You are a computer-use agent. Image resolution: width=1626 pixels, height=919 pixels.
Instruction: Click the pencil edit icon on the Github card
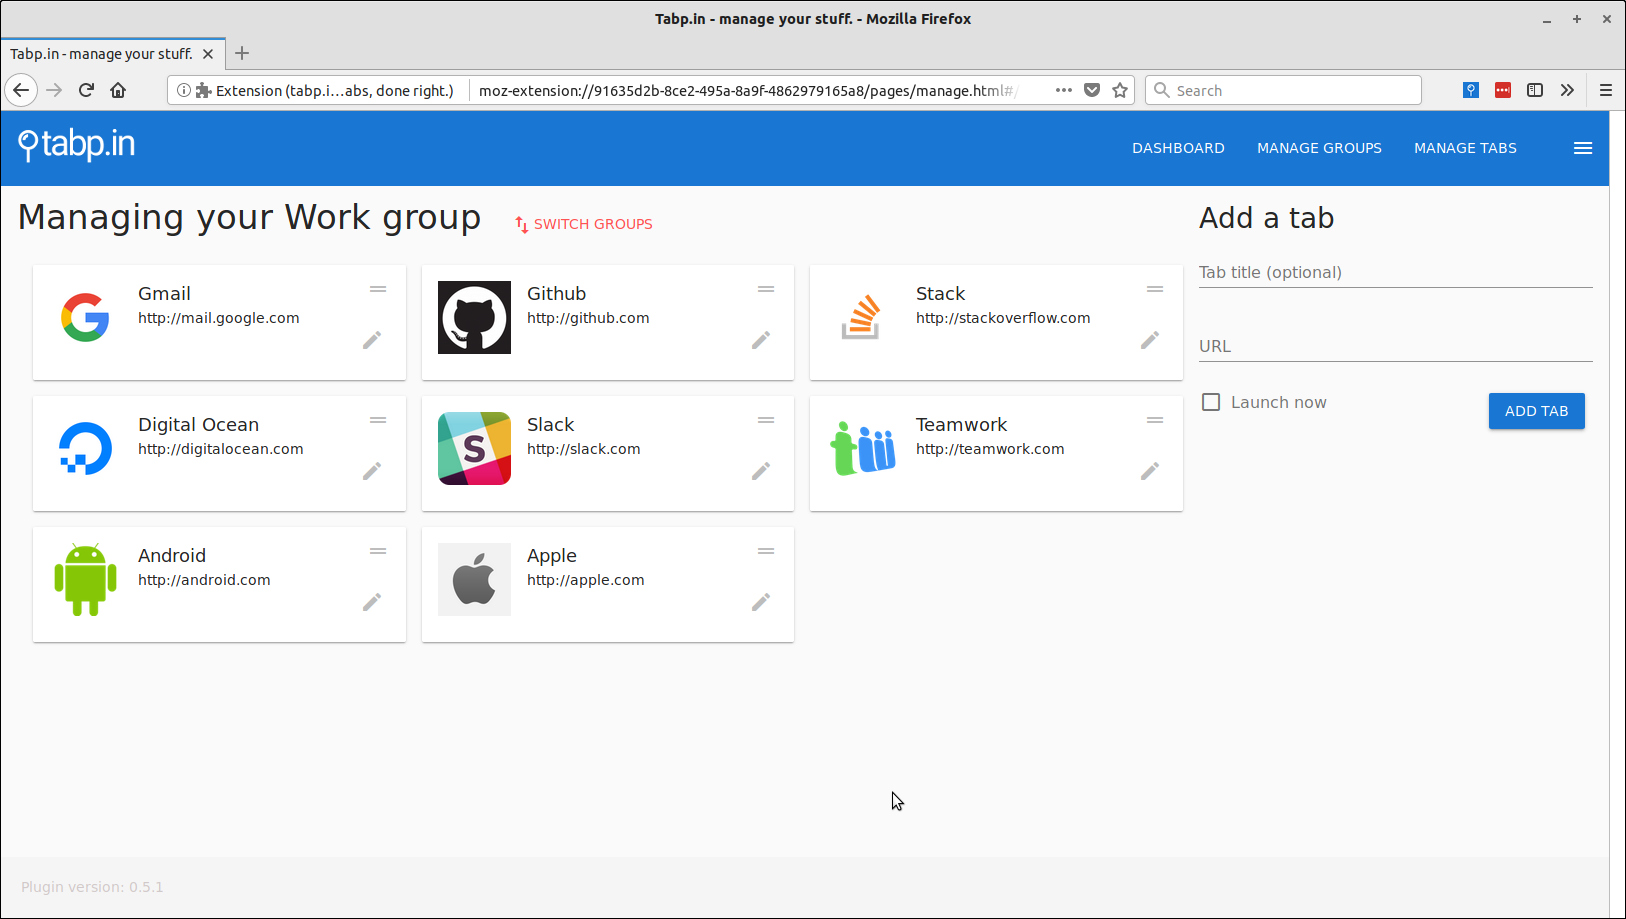pyautogui.click(x=761, y=340)
